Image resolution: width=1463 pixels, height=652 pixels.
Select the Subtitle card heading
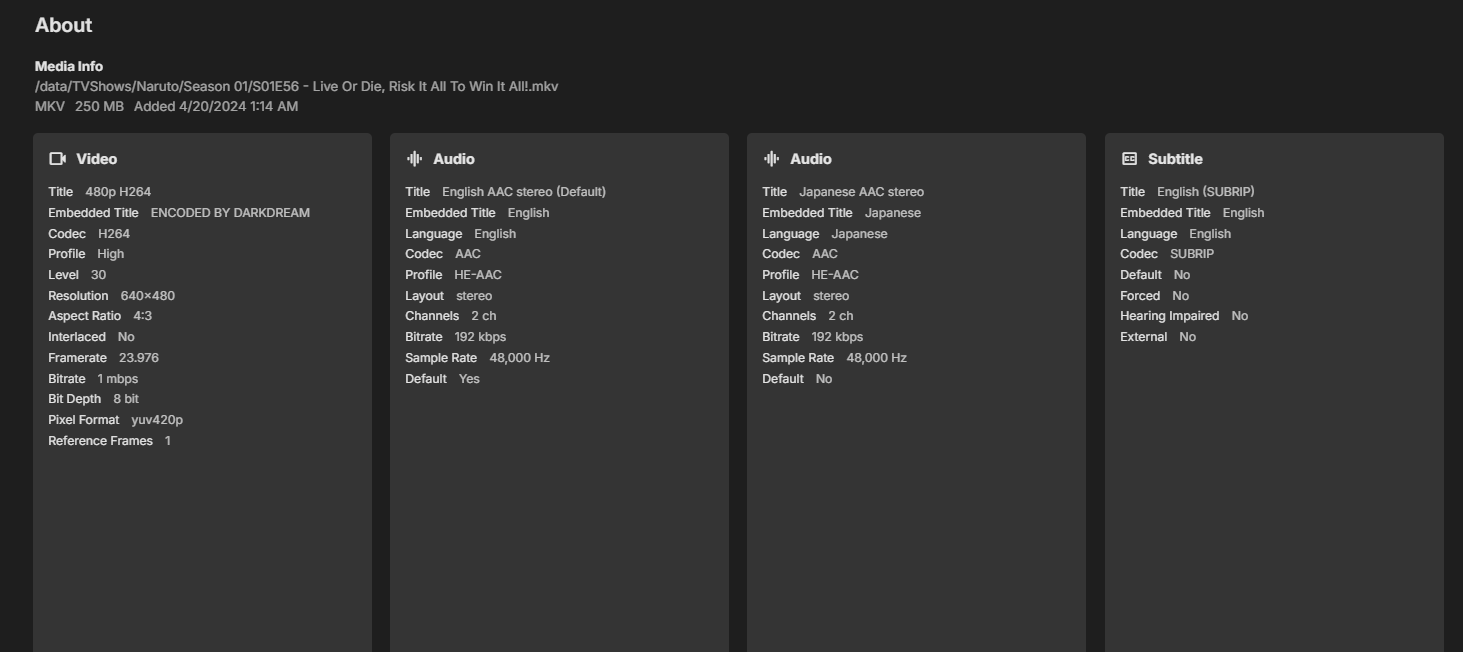click(1175, 159)
